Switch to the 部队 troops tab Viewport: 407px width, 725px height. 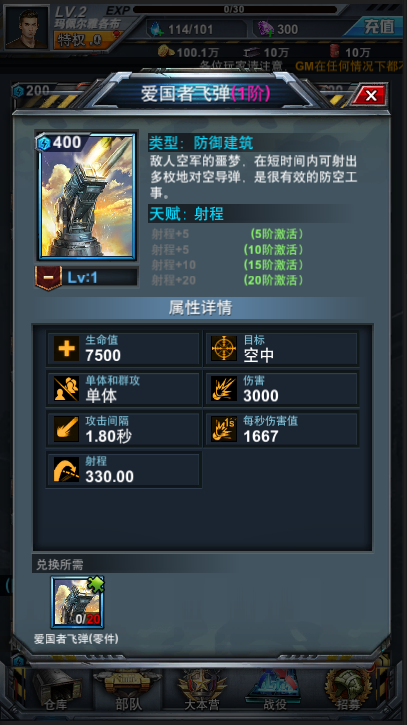[x=128, y=692]
